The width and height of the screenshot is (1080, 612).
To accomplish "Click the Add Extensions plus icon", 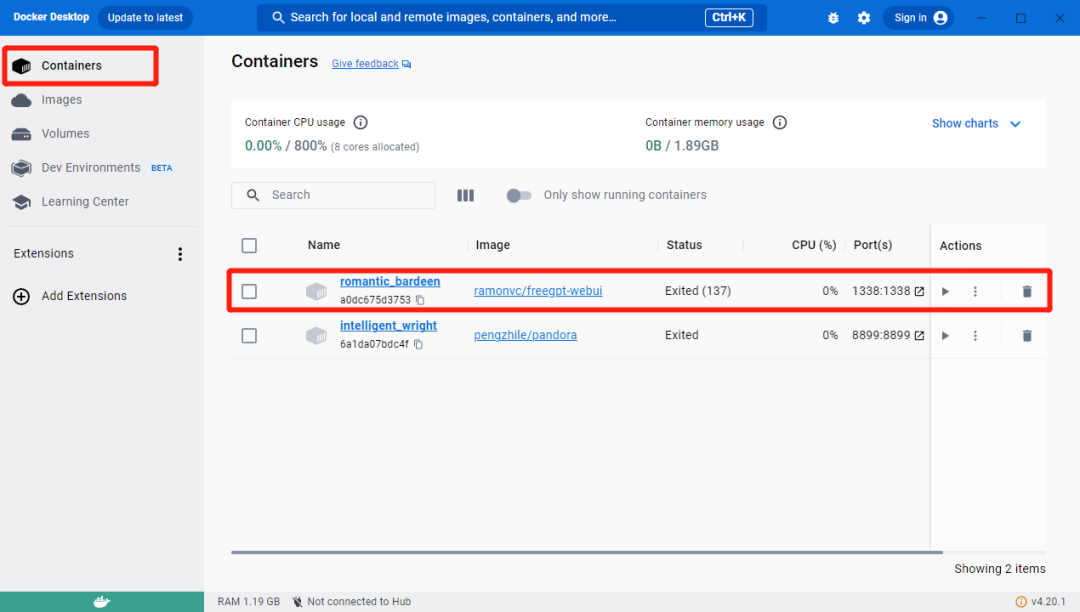I will (21, 296).
